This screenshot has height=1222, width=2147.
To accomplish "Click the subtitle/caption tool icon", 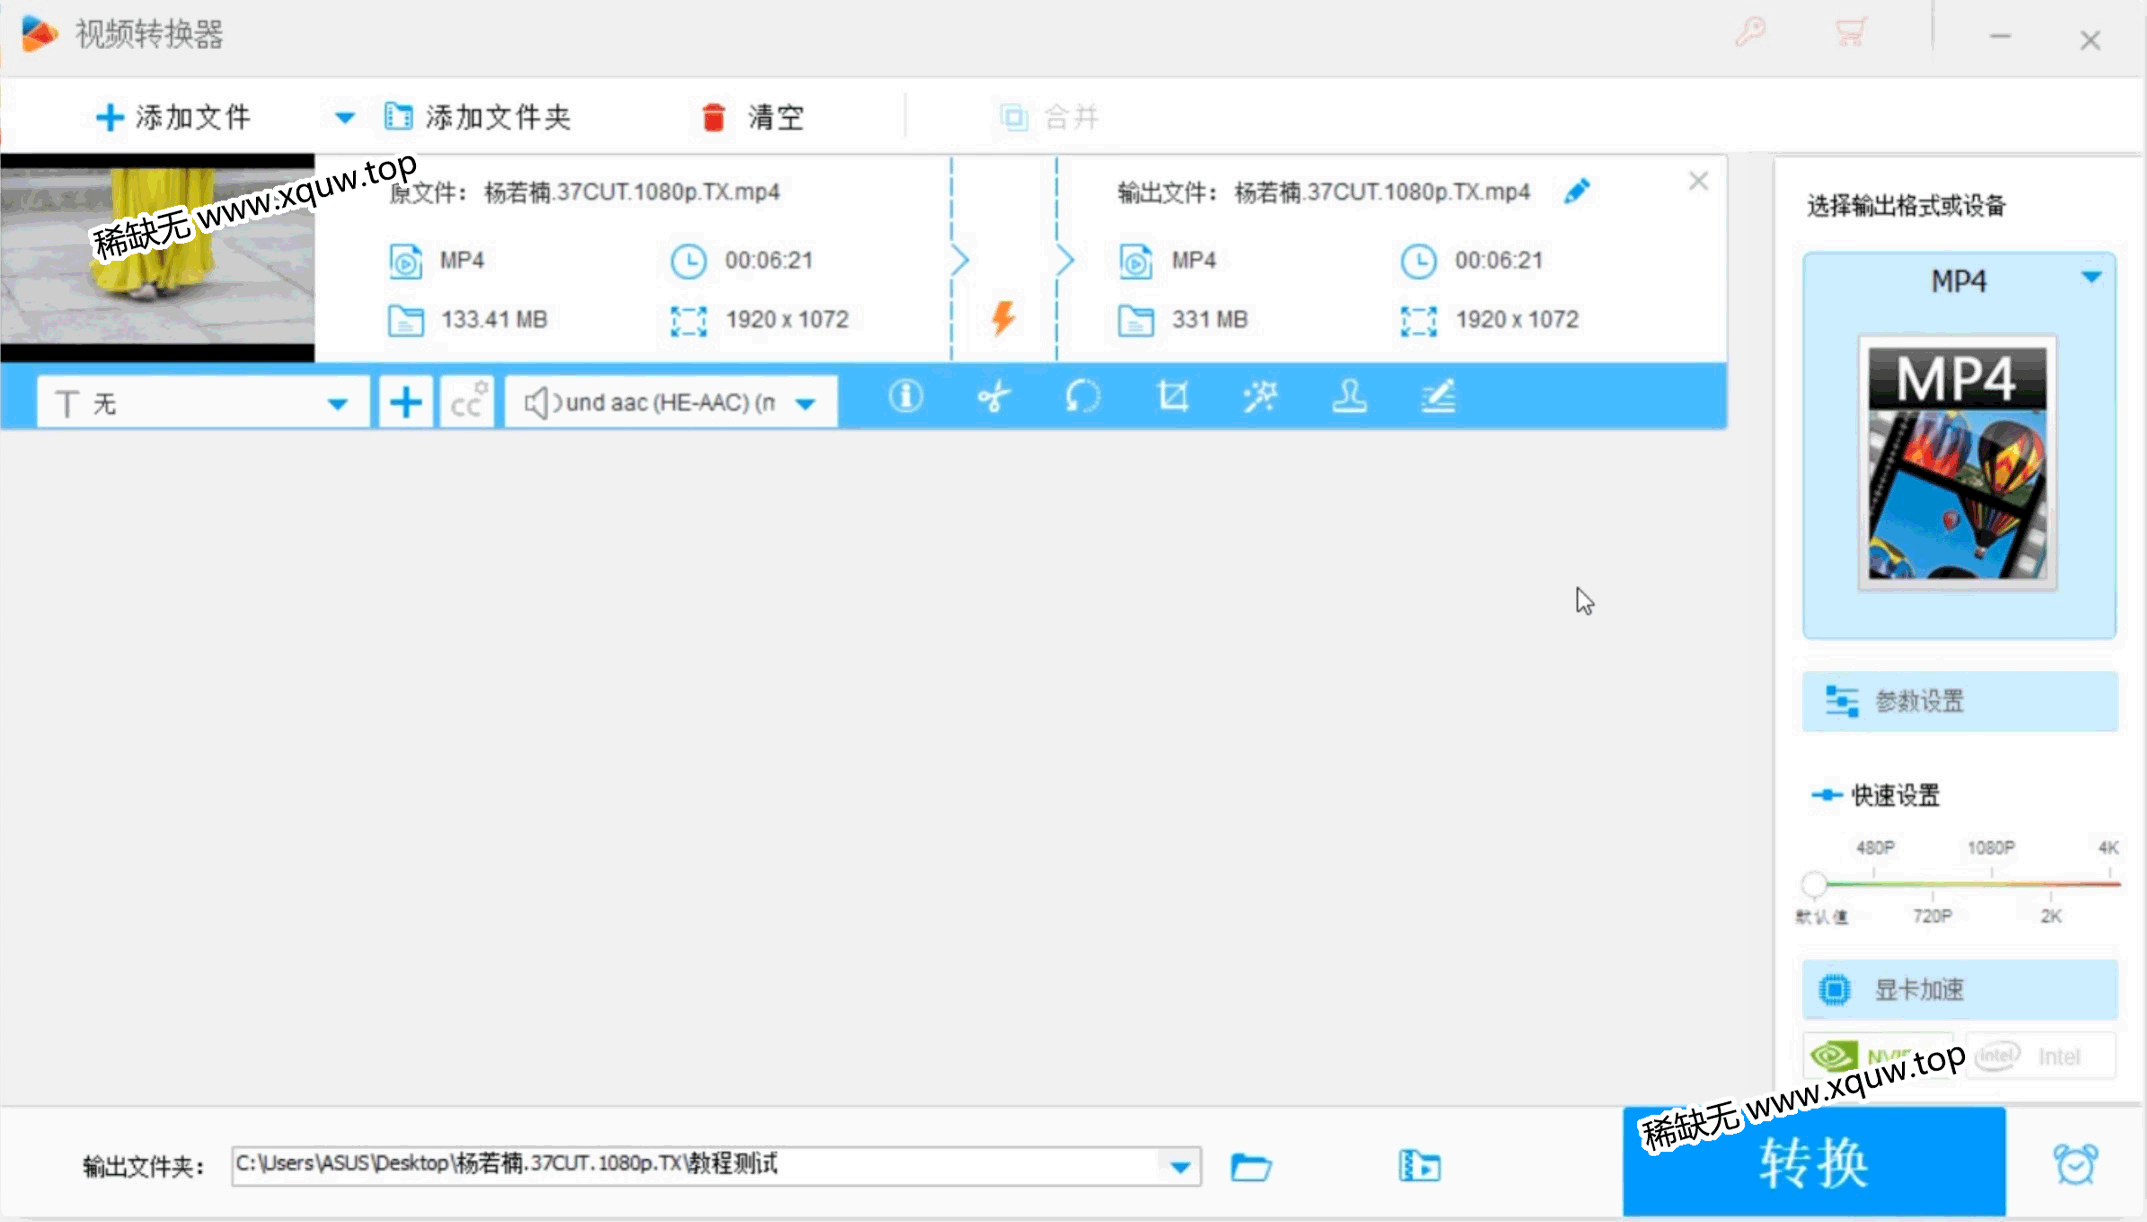I will 467,401.
